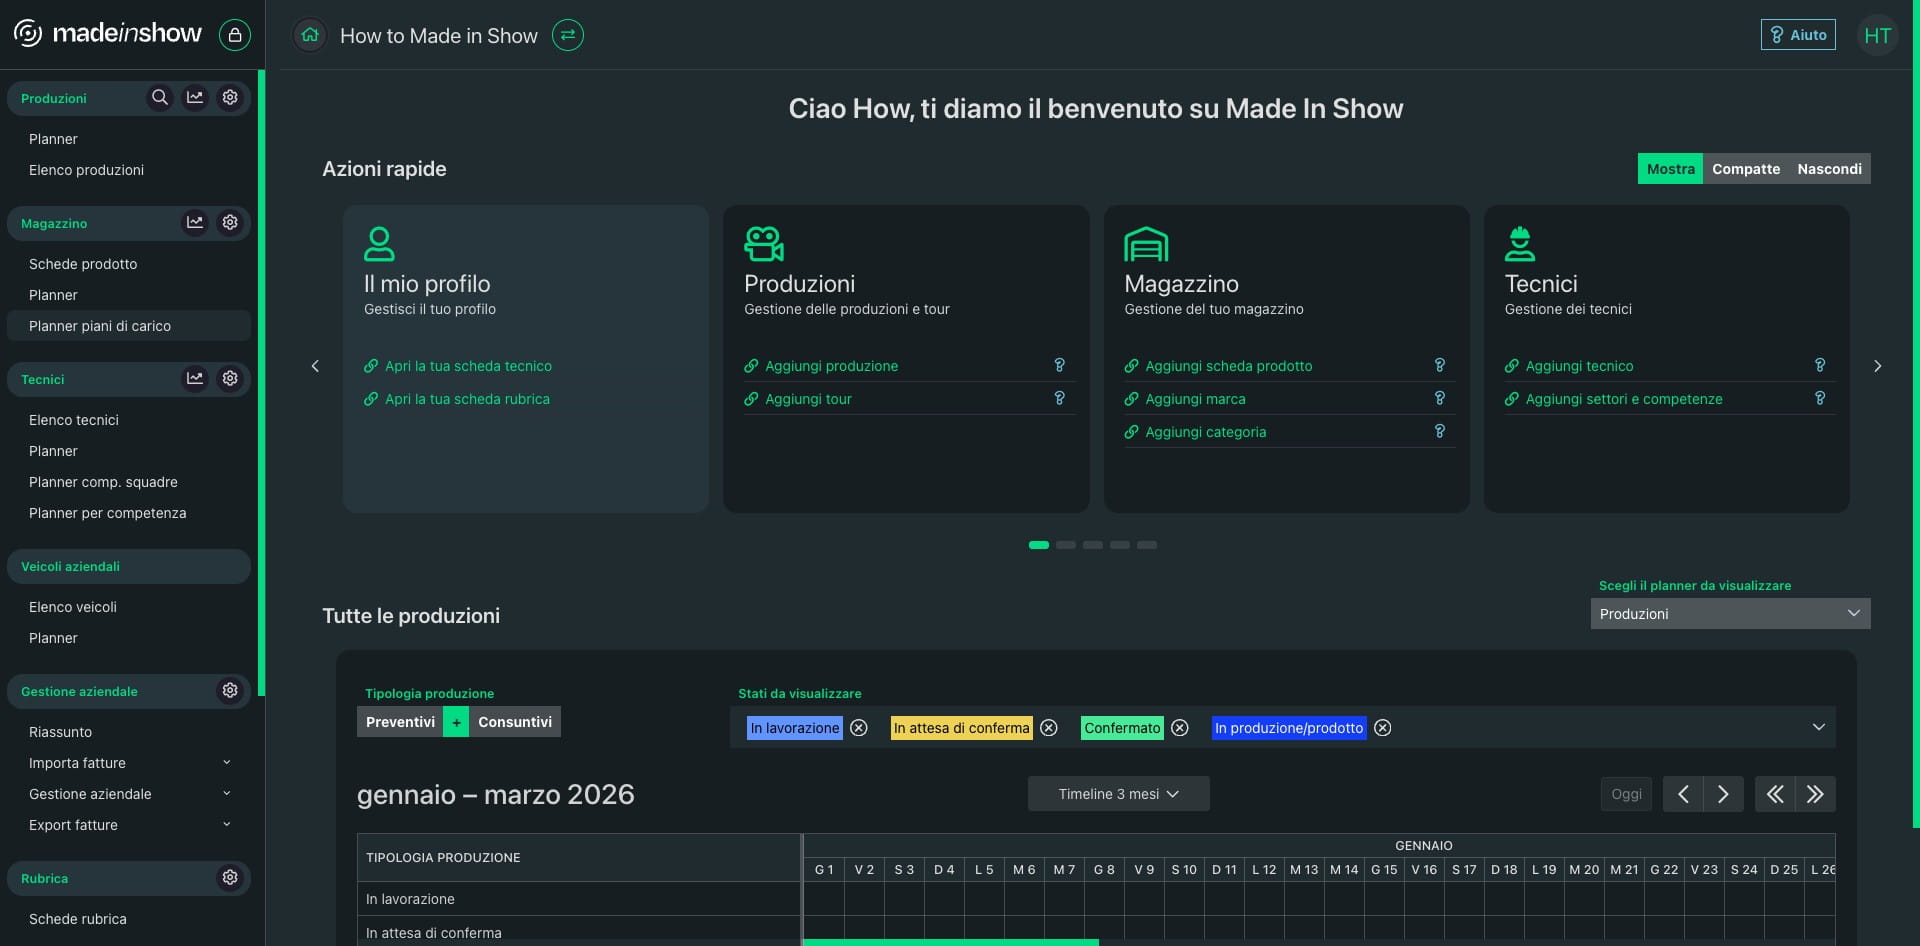Screen dimensions: 1920x946
Task: Click the Aiuto help button
Action: click(x=1798, y=35)
